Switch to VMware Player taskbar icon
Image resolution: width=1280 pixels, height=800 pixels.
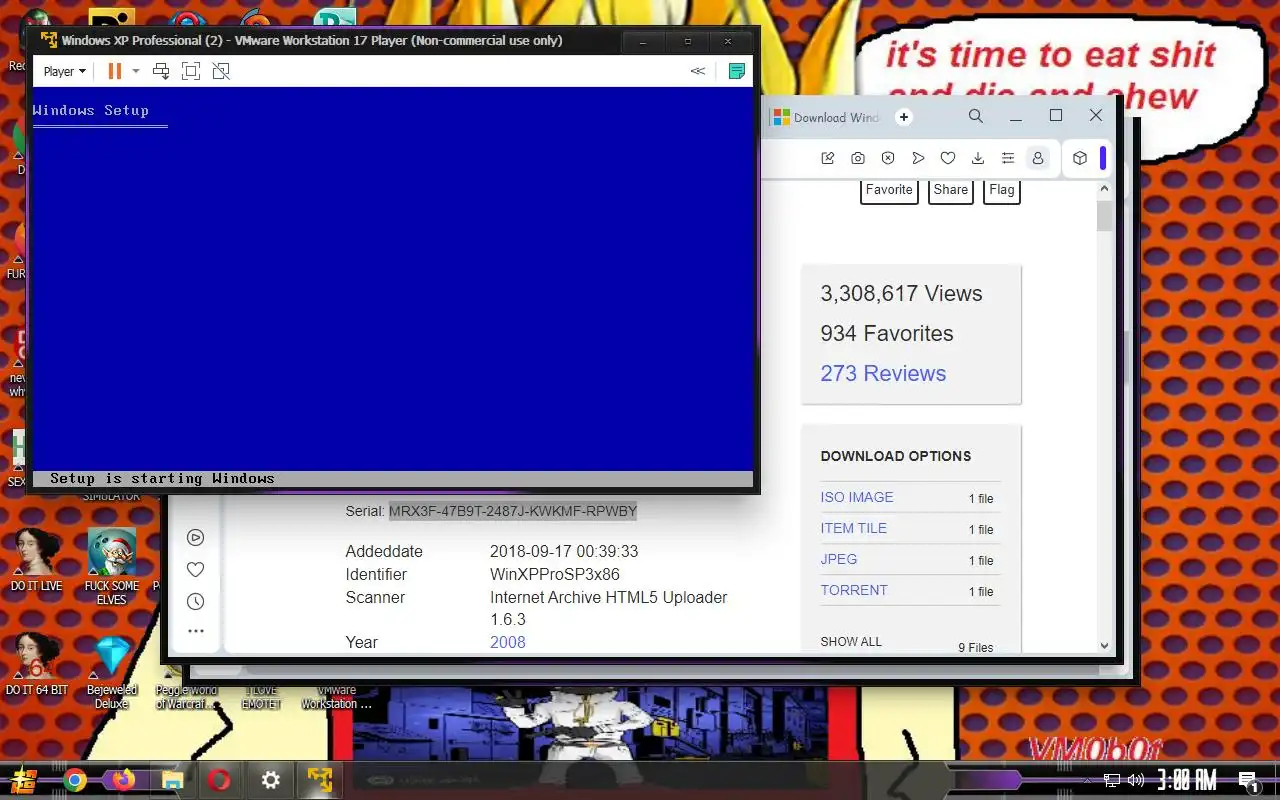[320, 780]
